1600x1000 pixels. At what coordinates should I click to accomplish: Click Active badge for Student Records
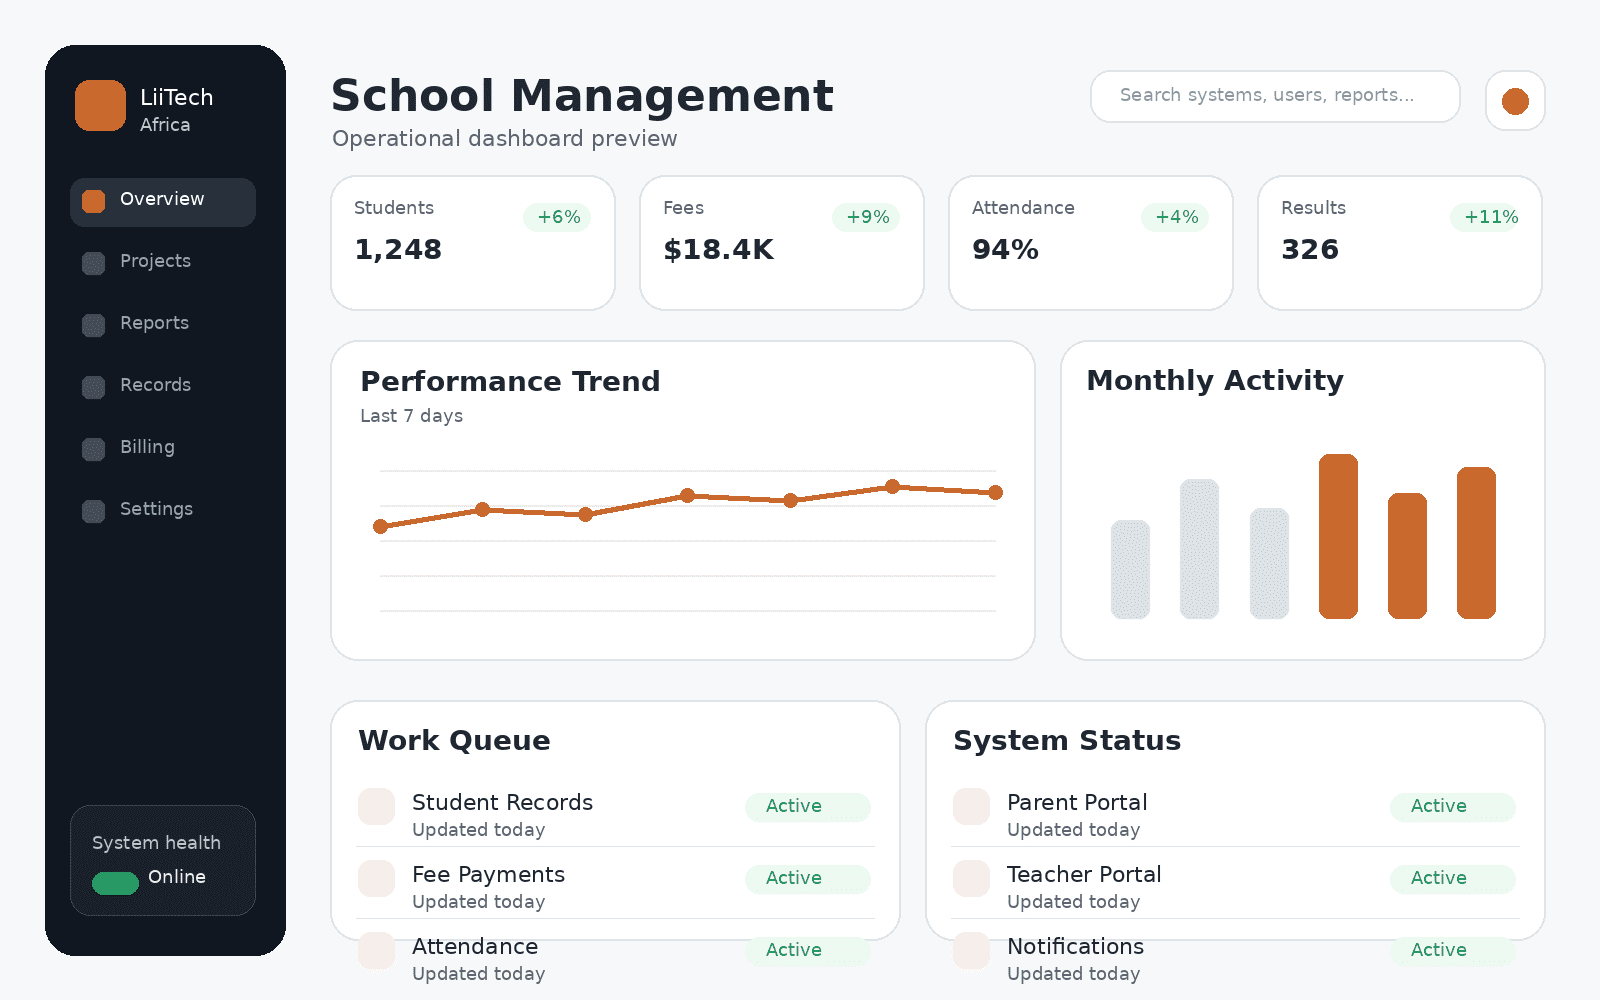[x=808, y=807]
